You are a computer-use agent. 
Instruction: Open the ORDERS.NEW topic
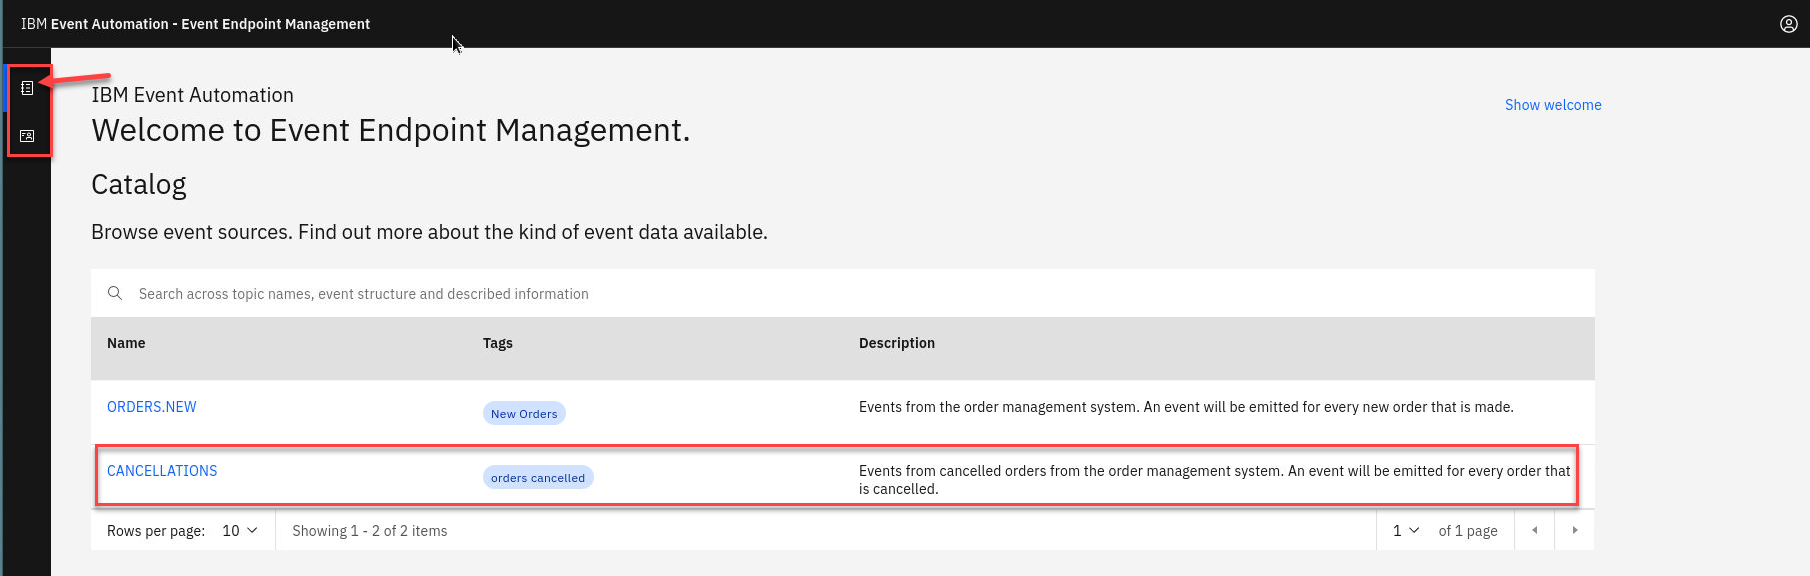click(x=152, y=407)
